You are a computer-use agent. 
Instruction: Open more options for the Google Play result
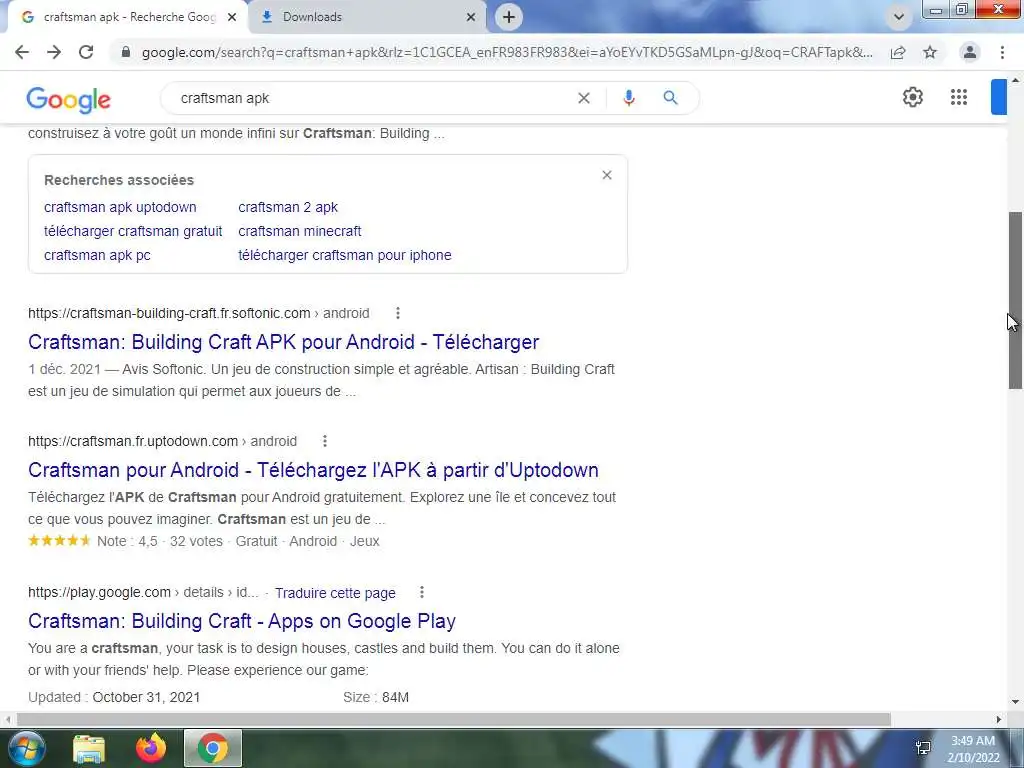click(x=422, y=592)
